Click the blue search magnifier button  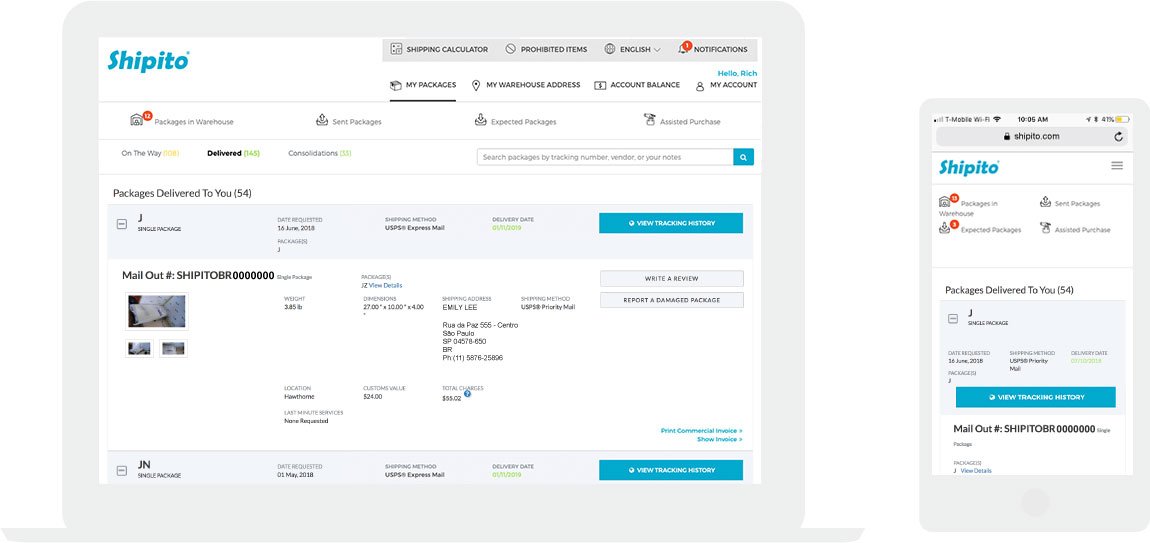[743, 157]
